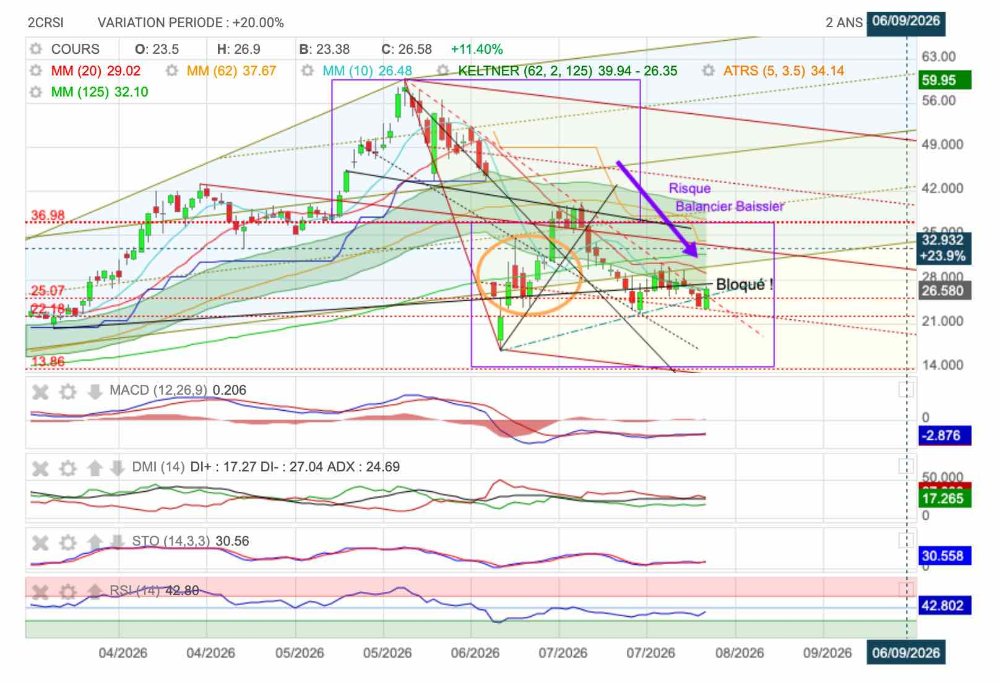
Task: Toggle the square box in STO panel
Action: (906, 541)
